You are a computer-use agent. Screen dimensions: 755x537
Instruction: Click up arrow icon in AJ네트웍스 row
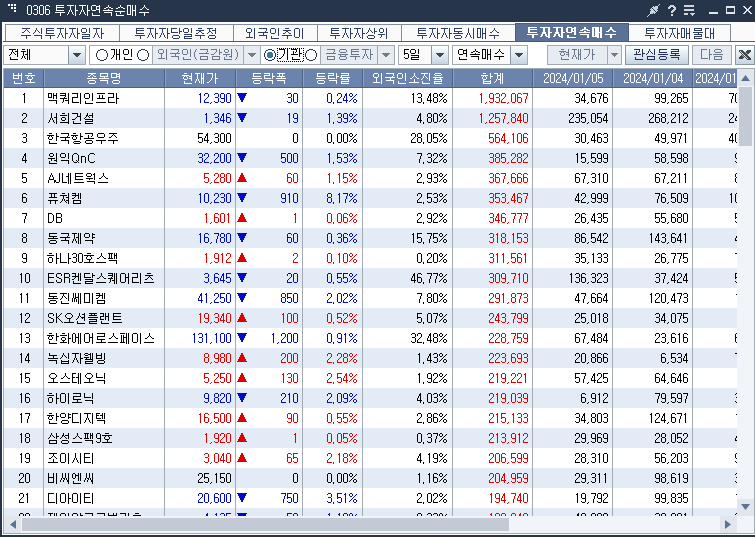[242, 178]
